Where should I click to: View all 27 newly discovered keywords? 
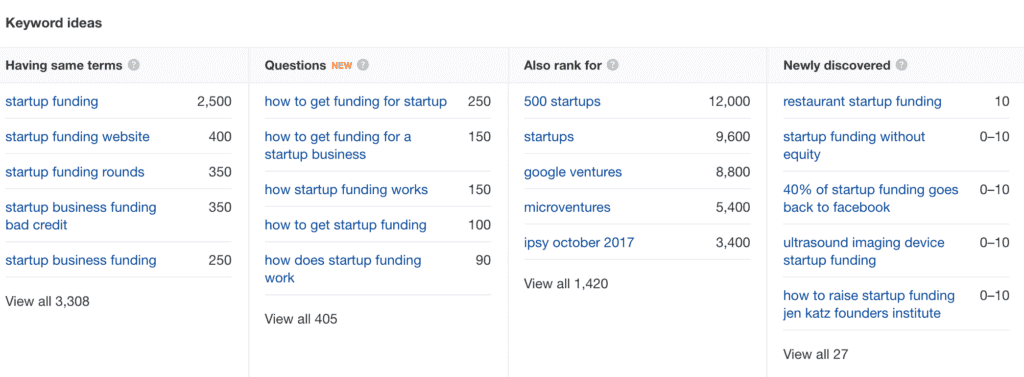[815, 354]
